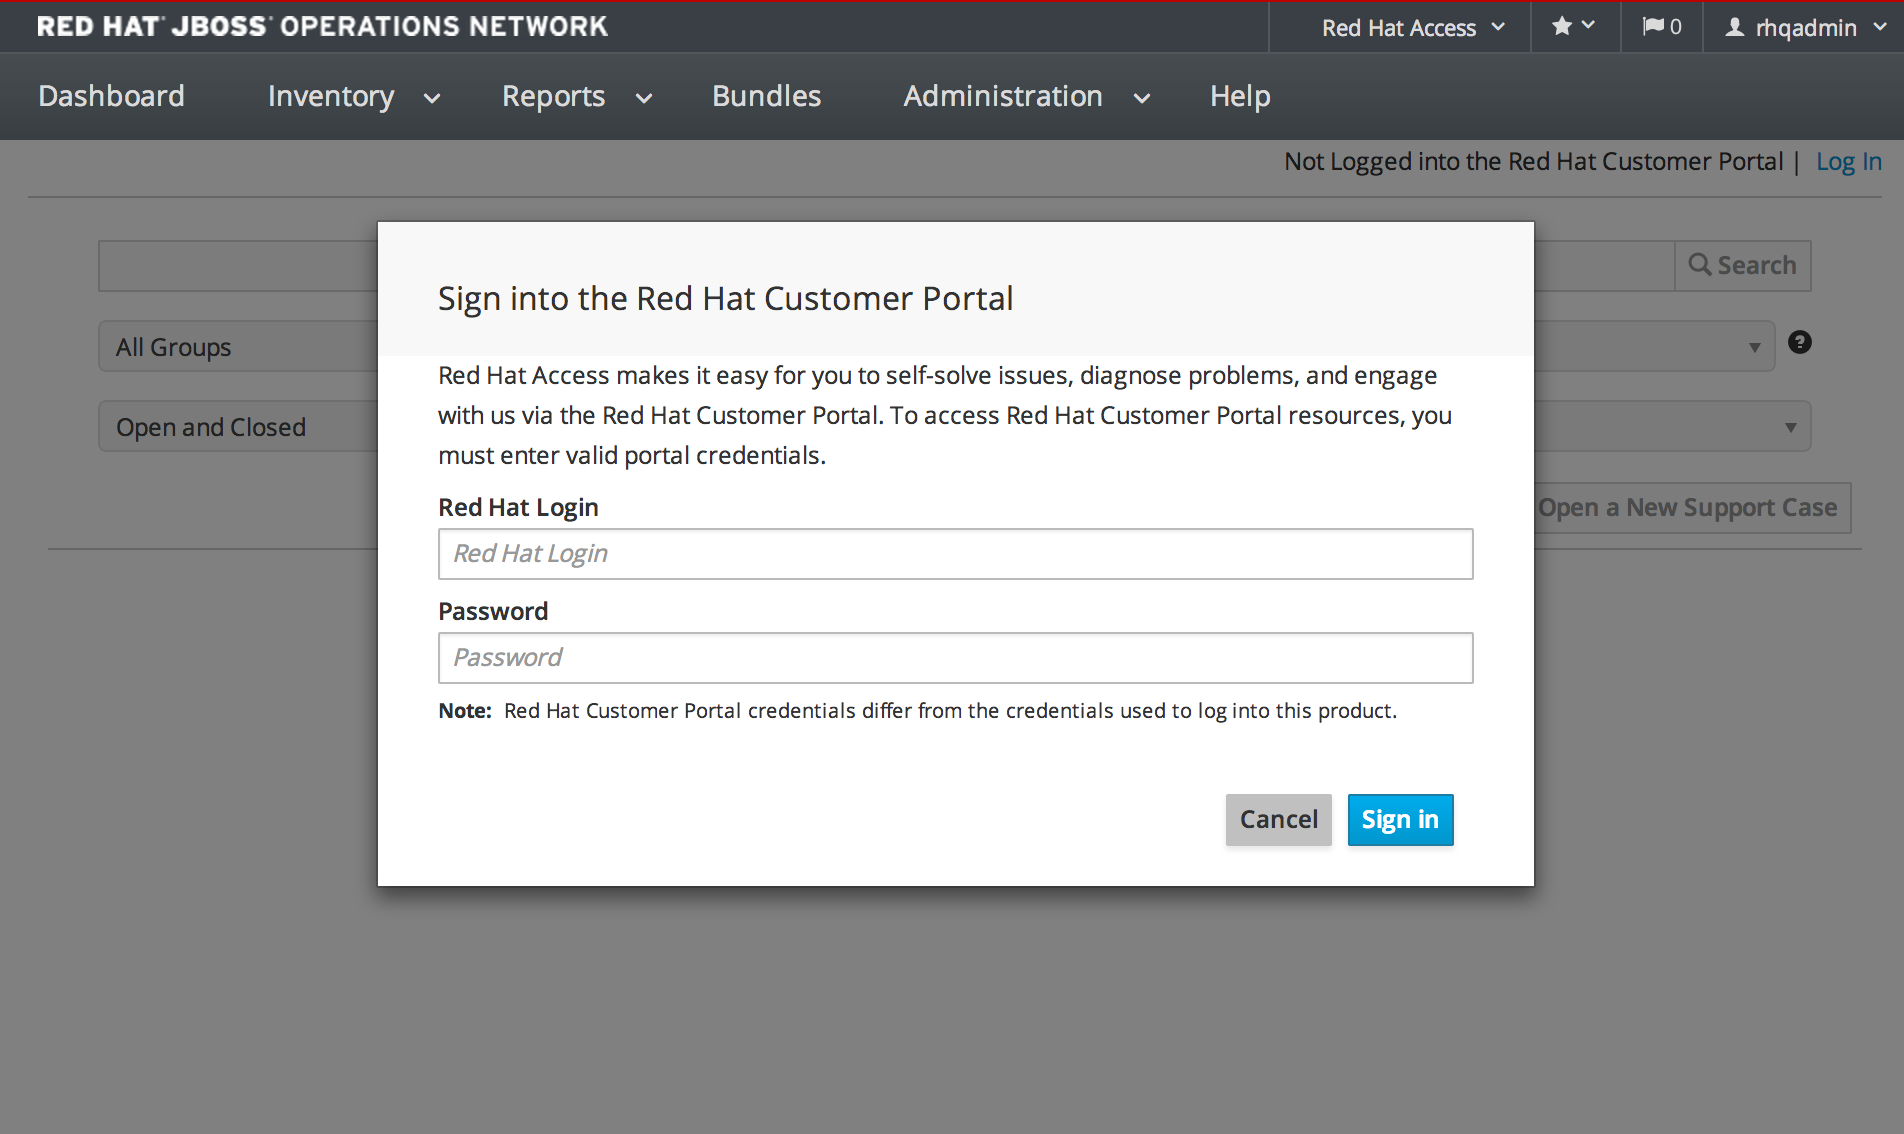Viewport: 1904px width, 1134px height.
Task: Go to the Dashboard tab
Action: 111,97
